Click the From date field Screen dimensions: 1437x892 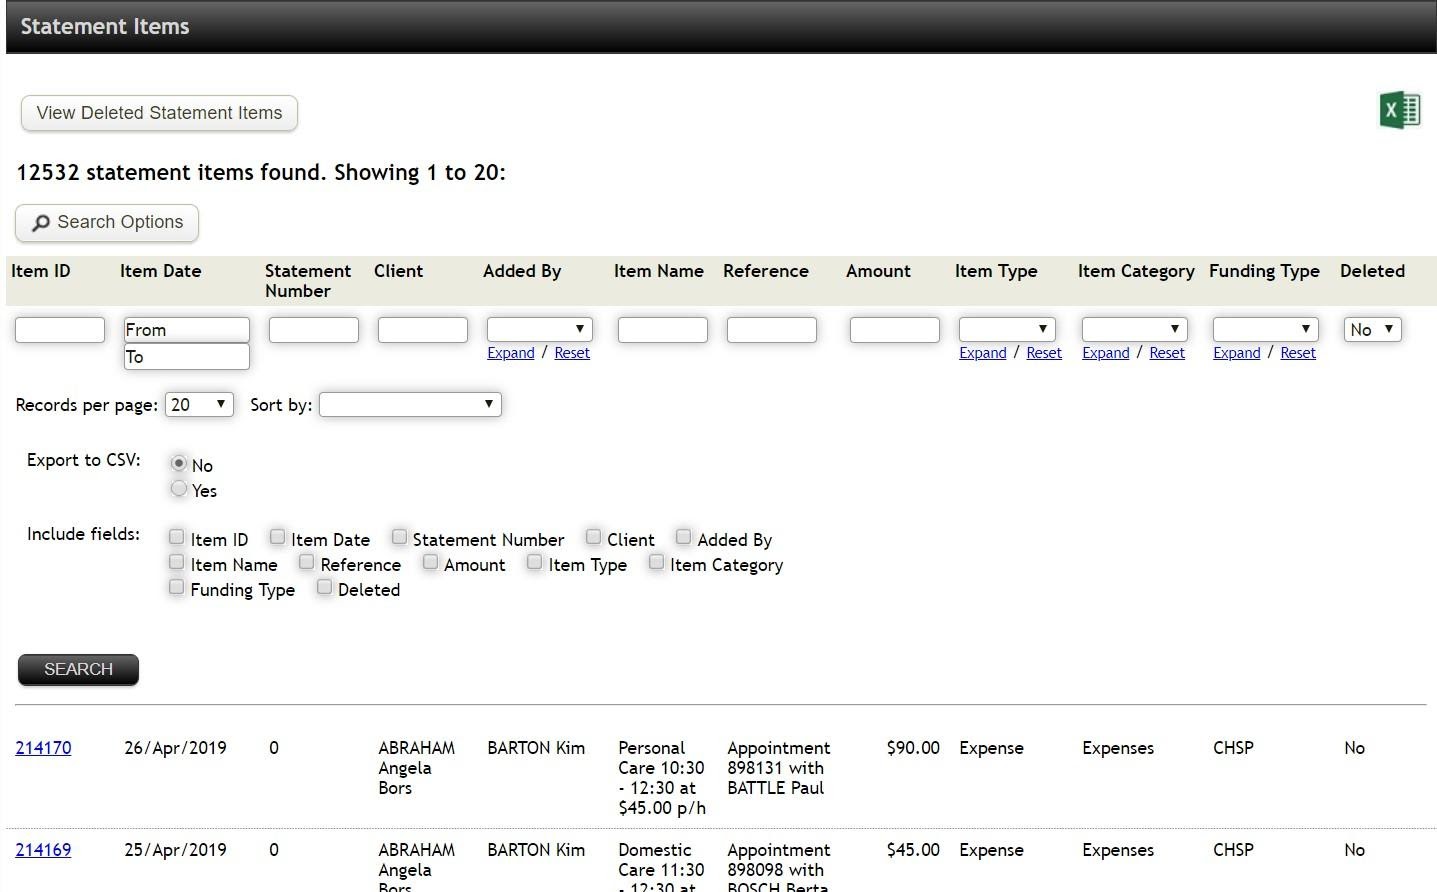coord(186,328)
